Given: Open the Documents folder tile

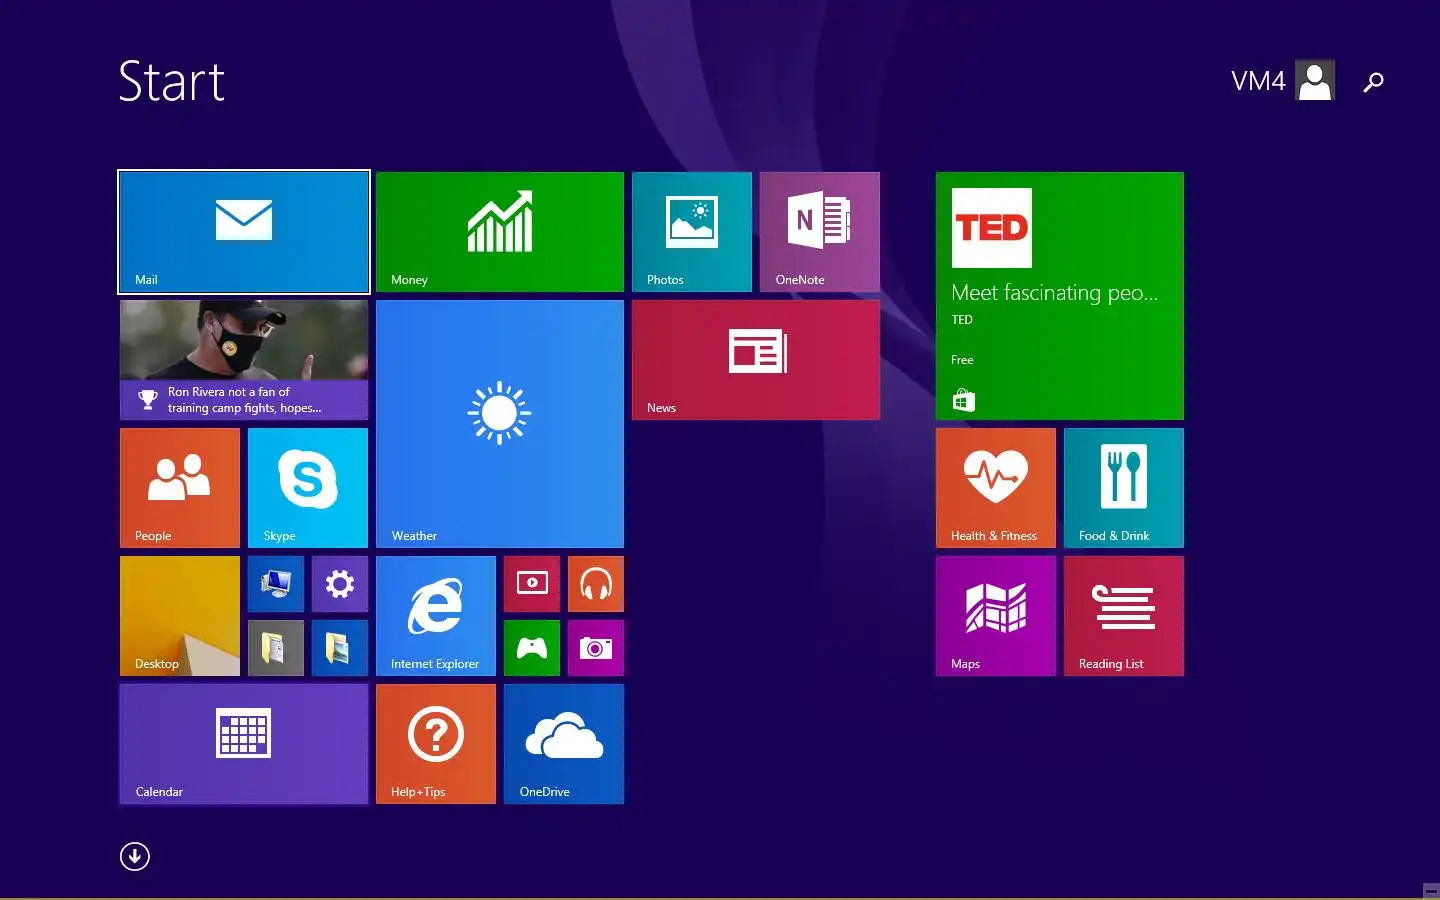Looking at the screenshot, I should click(276, 648).
